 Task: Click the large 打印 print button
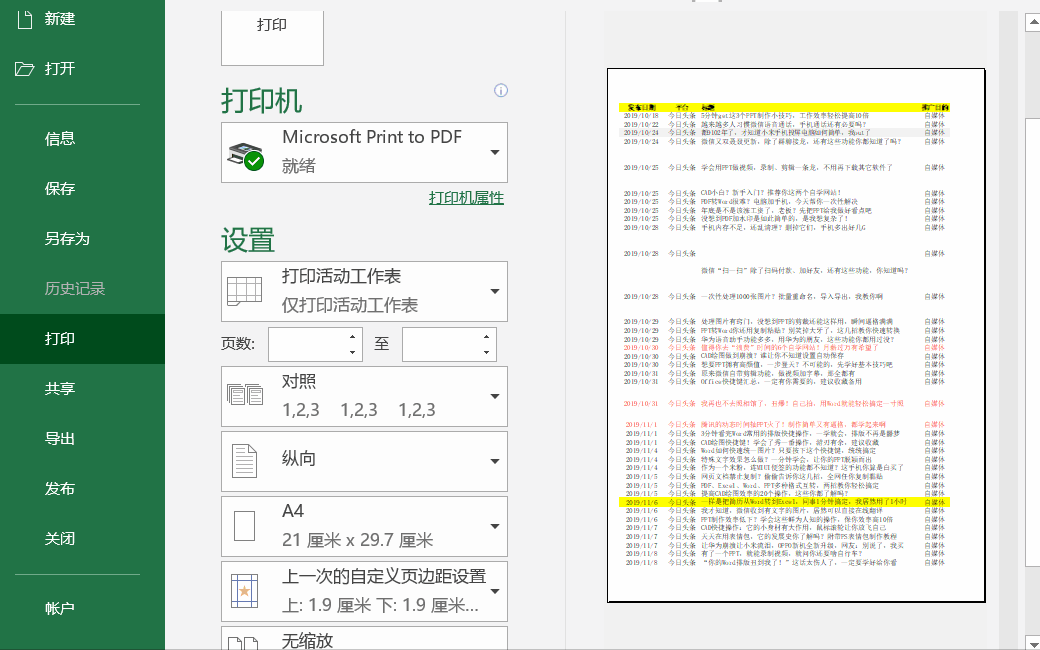[x=272, y=37]
